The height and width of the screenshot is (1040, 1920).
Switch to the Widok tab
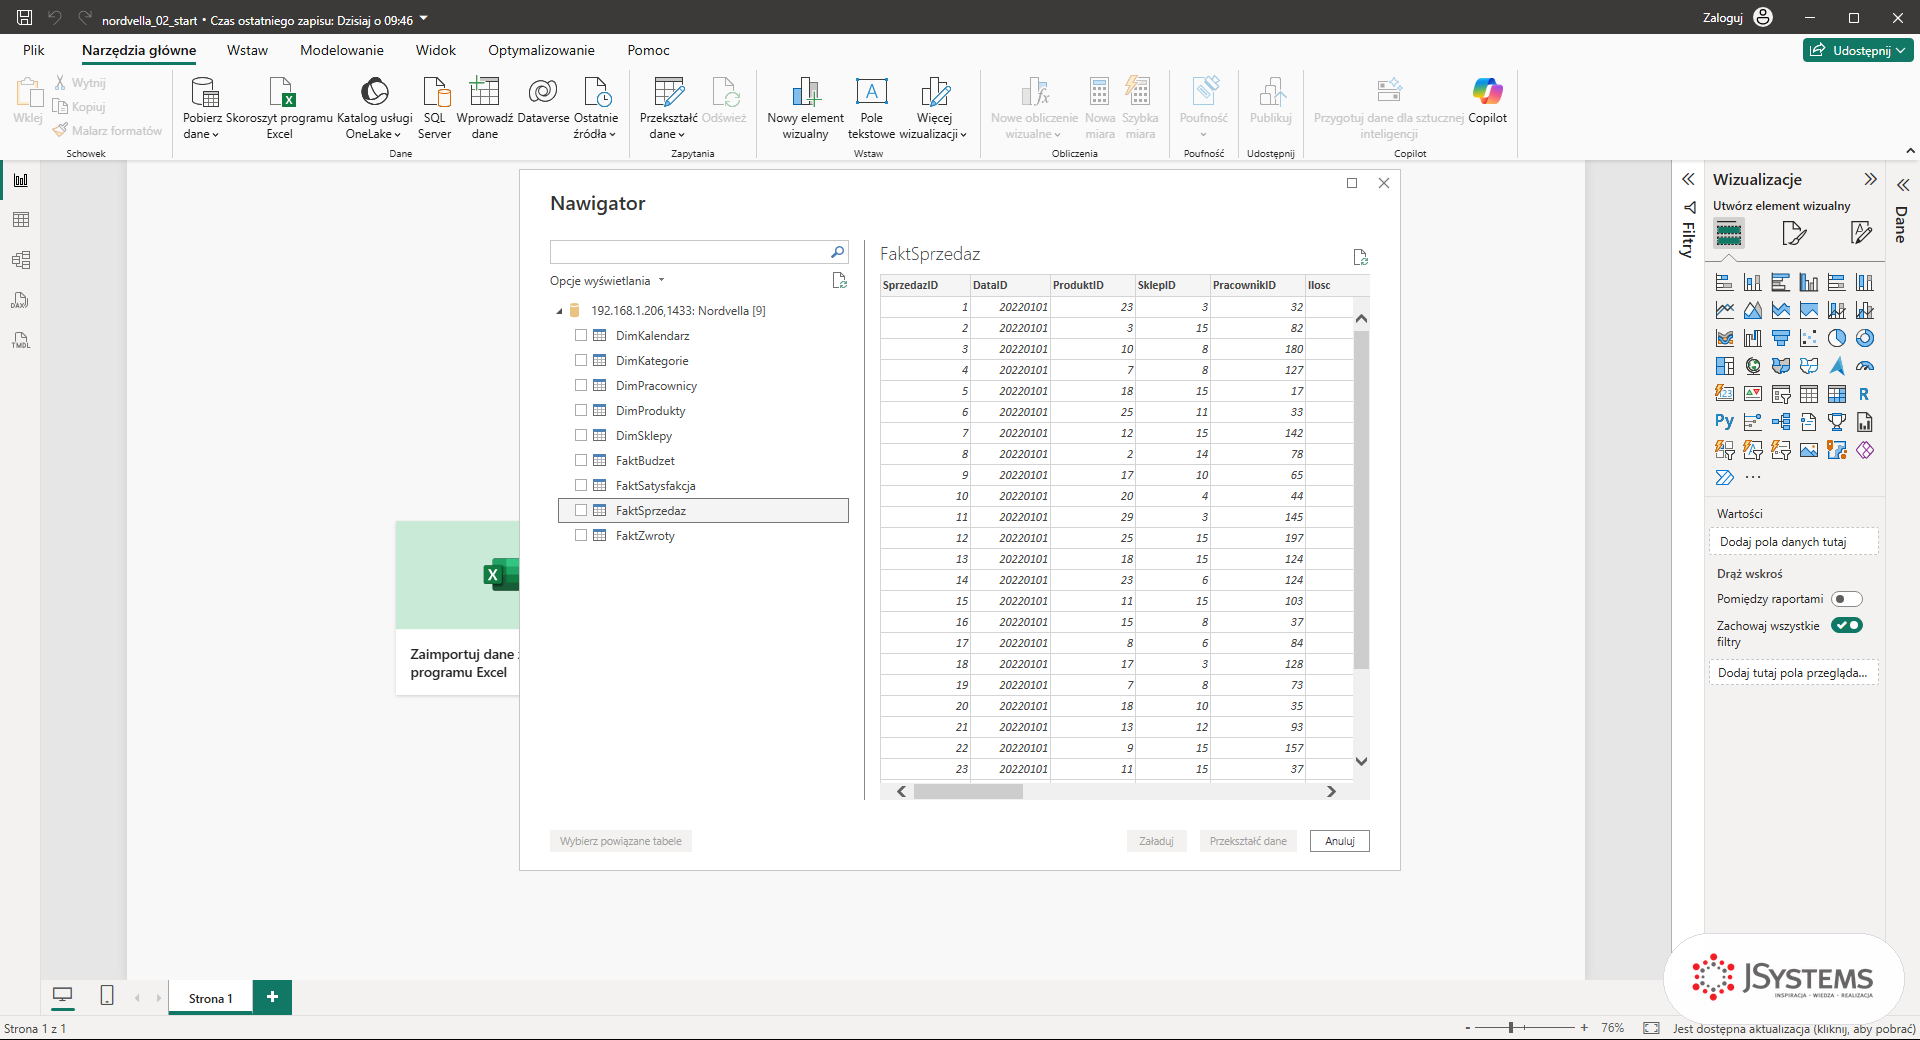(x=436, y=50)
